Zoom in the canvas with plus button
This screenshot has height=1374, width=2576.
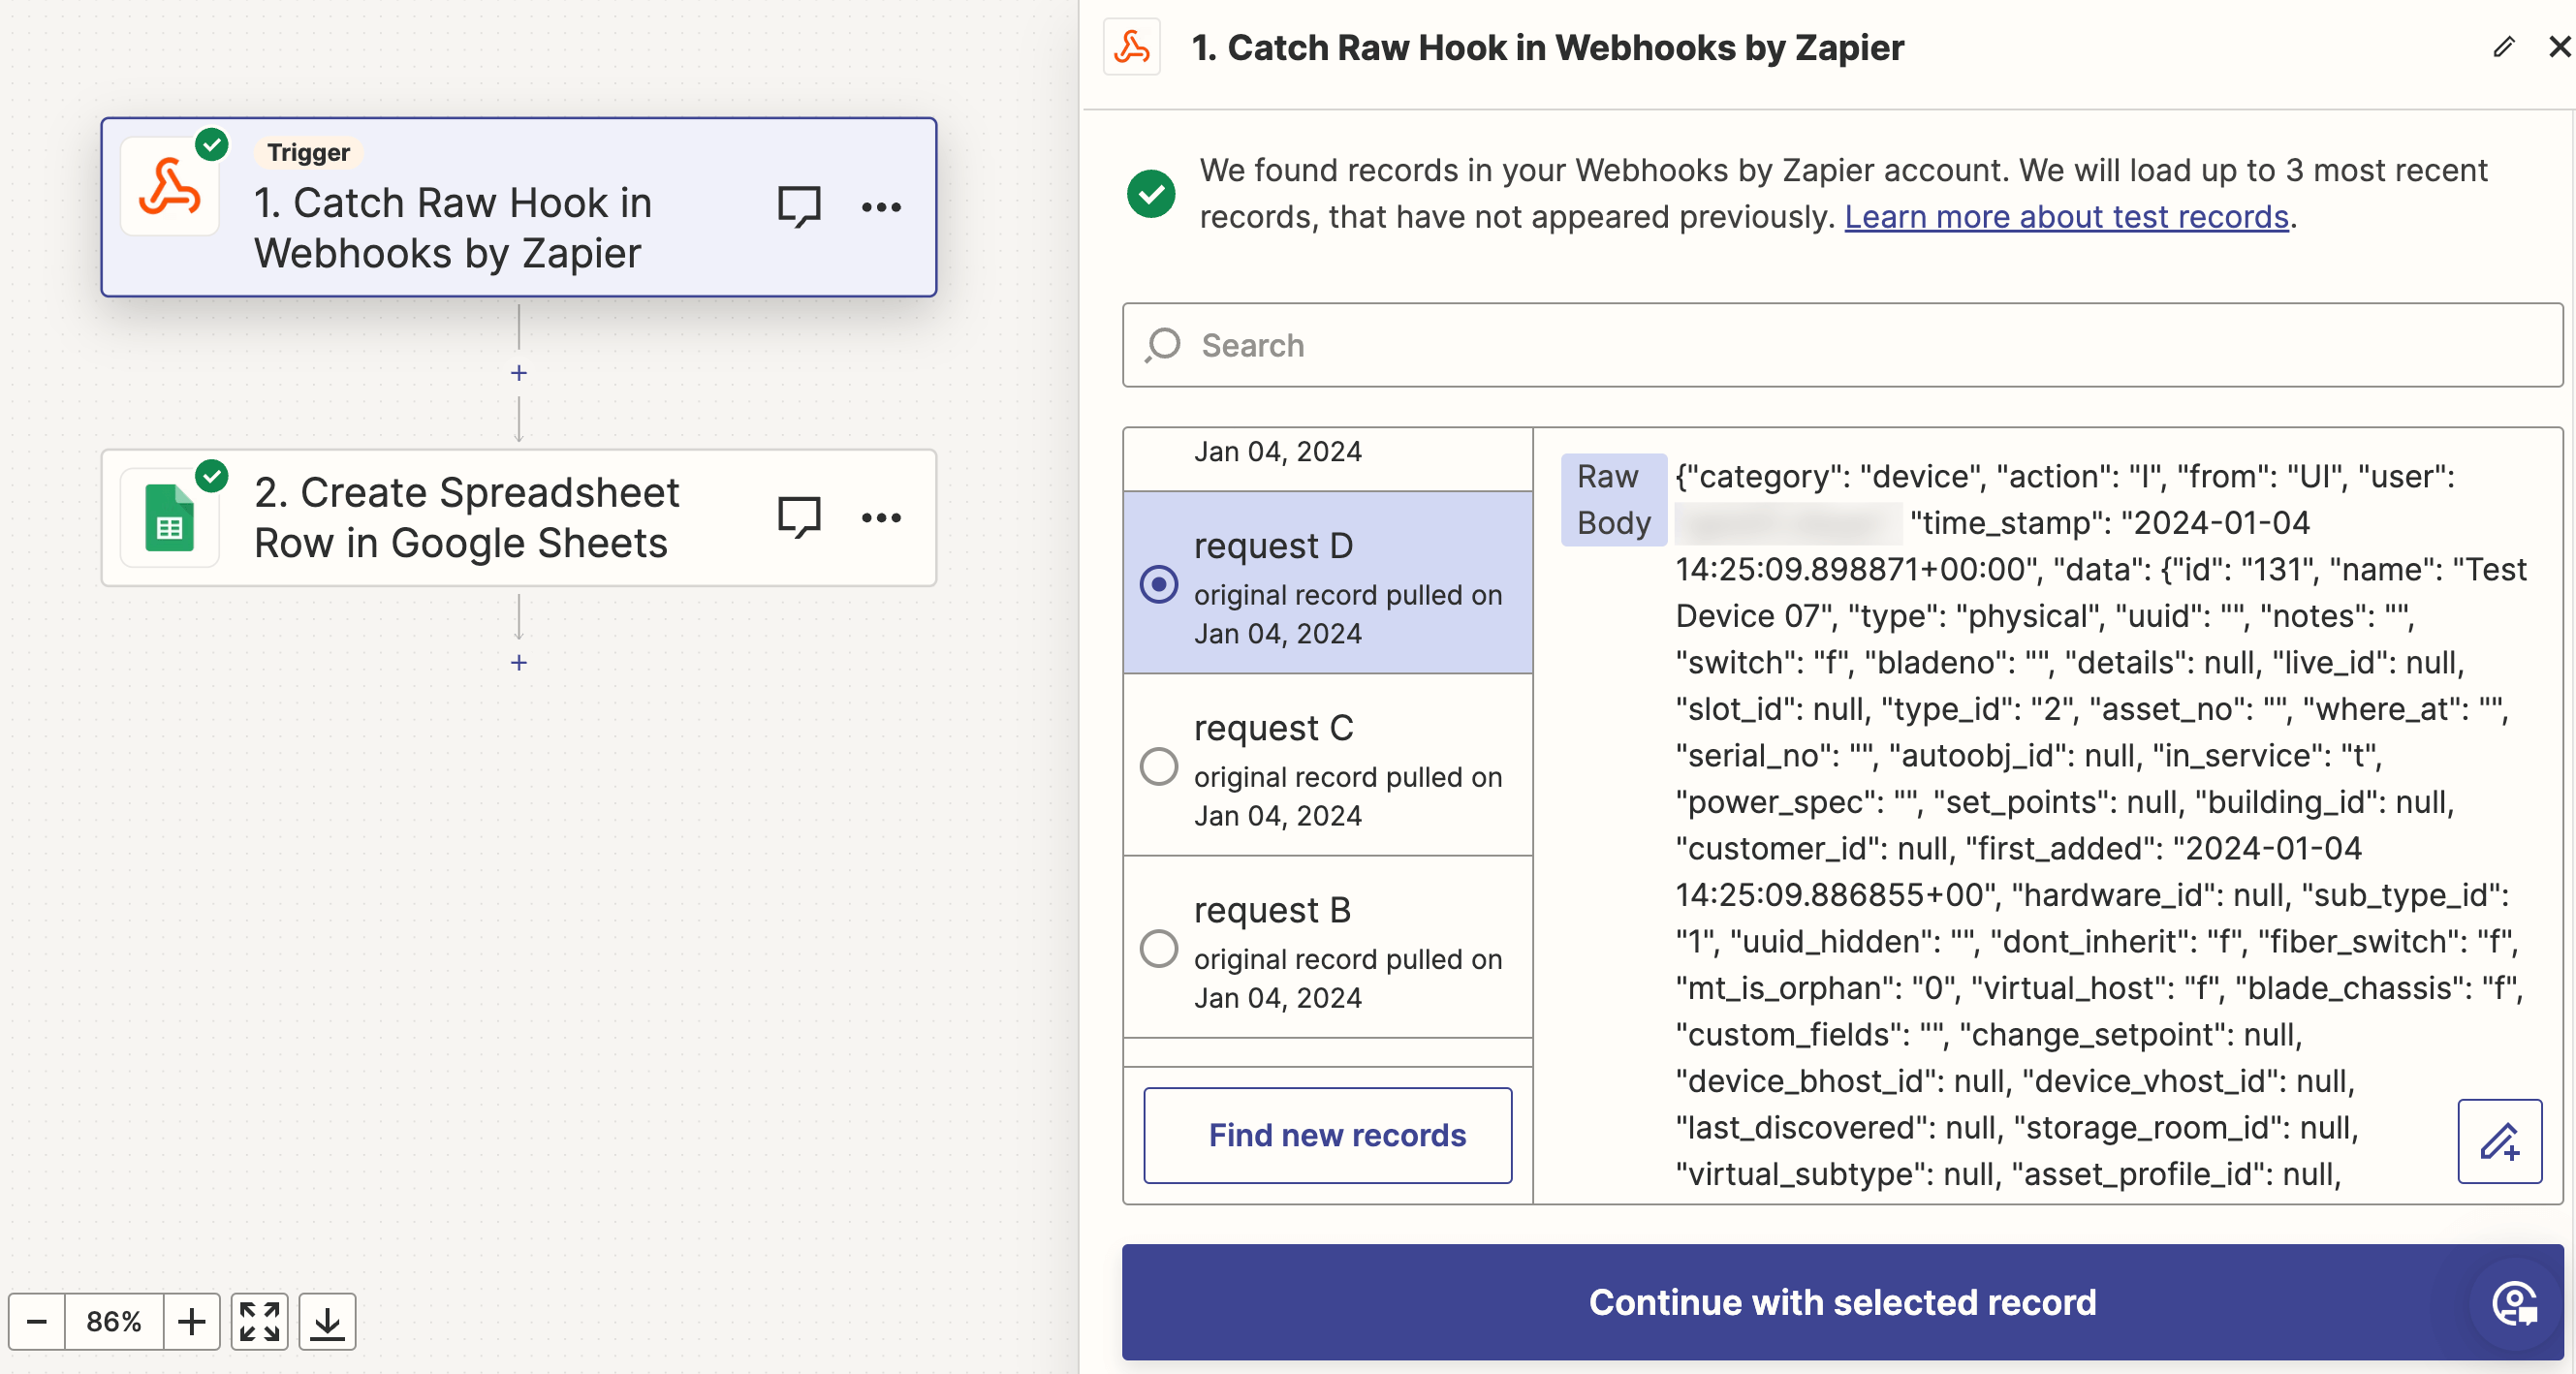coord(191,1321)
